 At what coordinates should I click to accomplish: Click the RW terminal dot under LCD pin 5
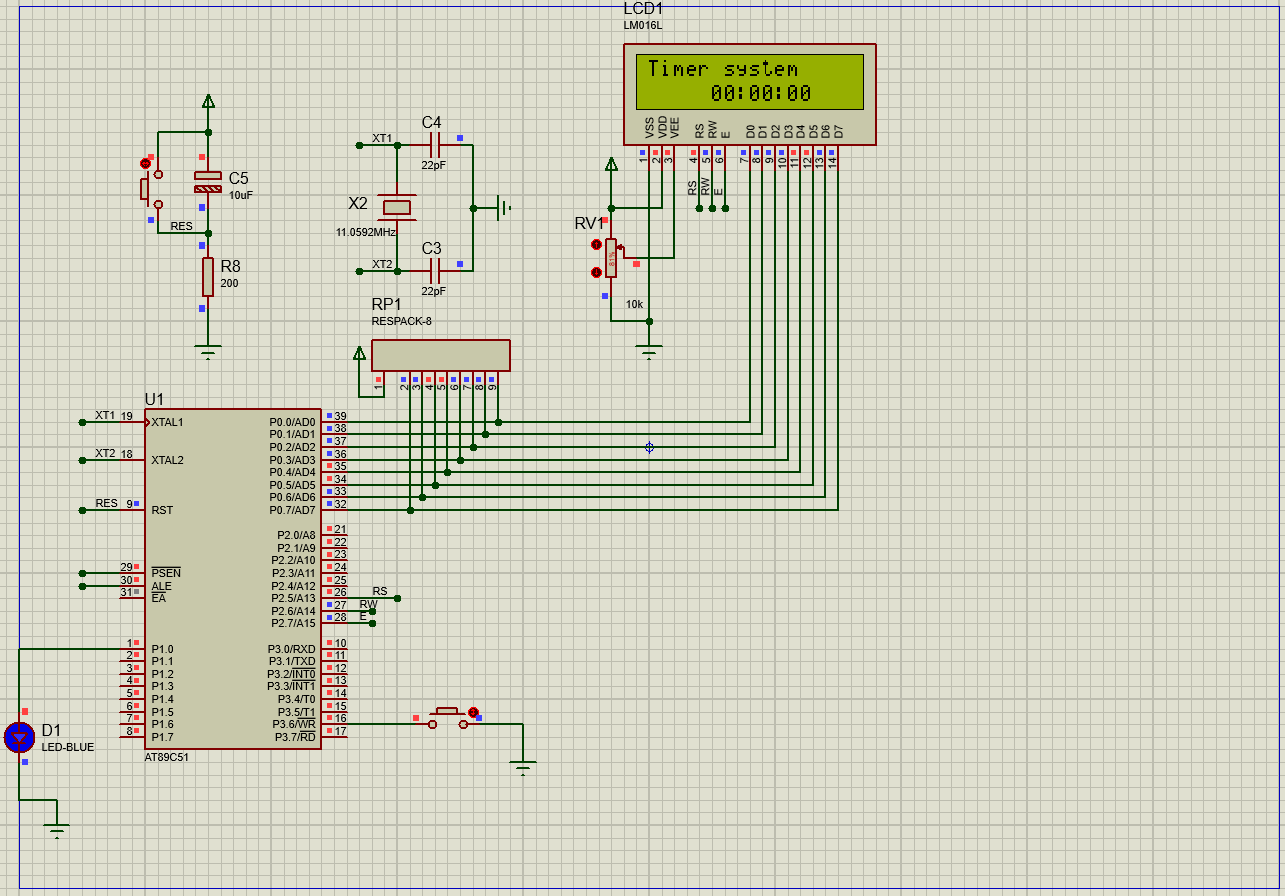click(x=712, y=208)
